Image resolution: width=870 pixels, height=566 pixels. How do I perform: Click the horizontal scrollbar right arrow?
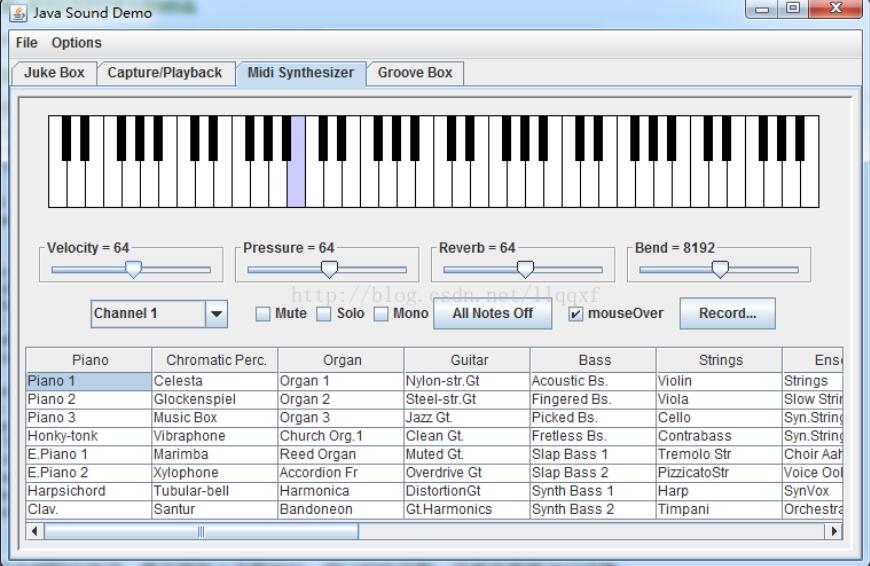(832, 532)
